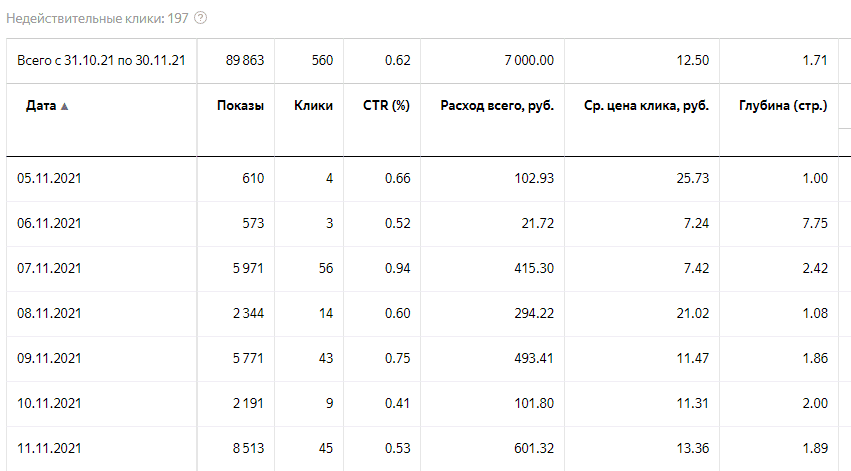
Task: Click the total period summary row label
Action: point(101,61)
